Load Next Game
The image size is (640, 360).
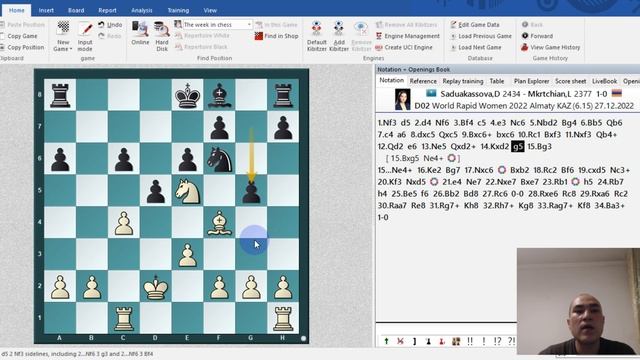[476, 47]
